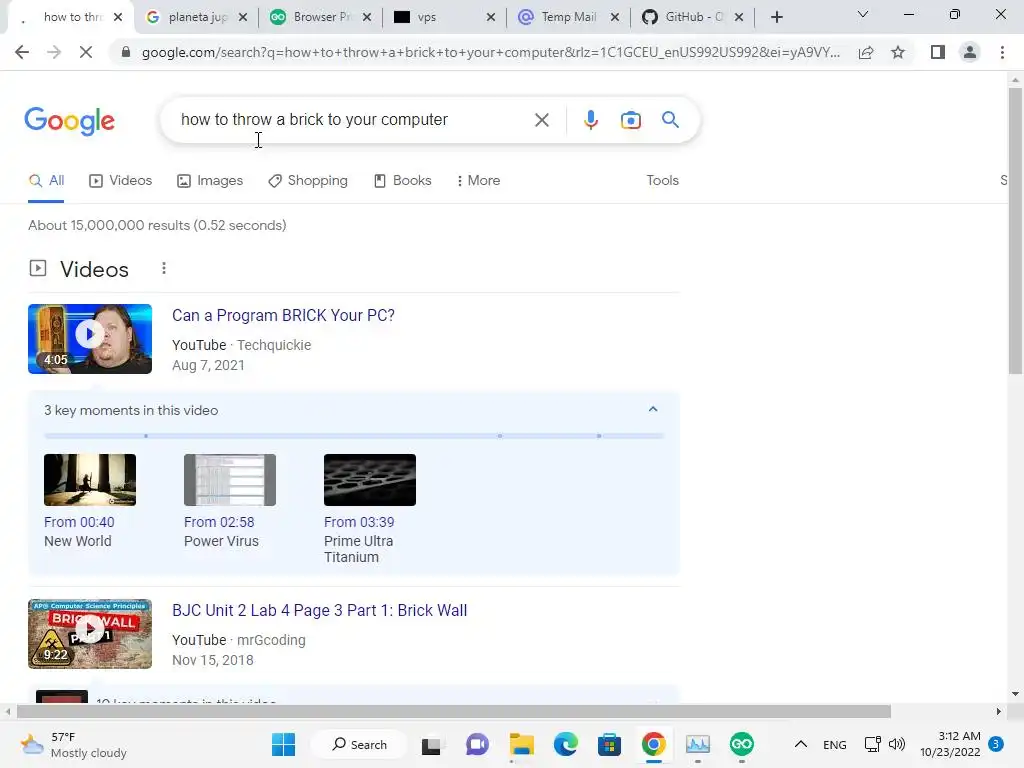Click 'From 02:58' timestamp link
Image resolution: width=1024 pixels, height=768 pixels.
(x=219, y=522)
